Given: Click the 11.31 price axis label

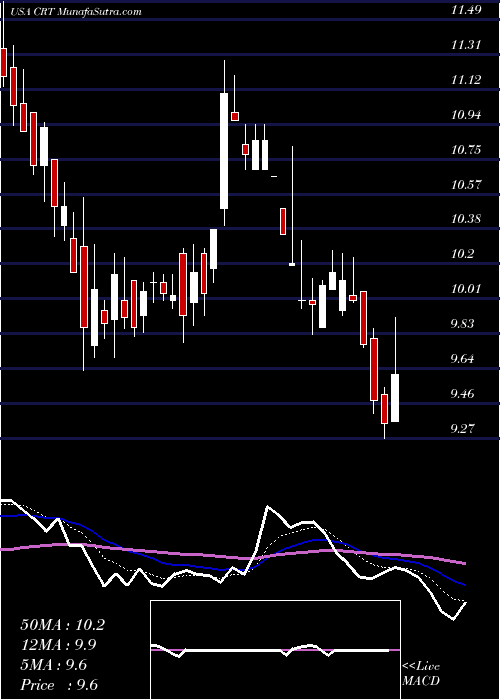Looking at the screenshot, I should pos(466,45).
